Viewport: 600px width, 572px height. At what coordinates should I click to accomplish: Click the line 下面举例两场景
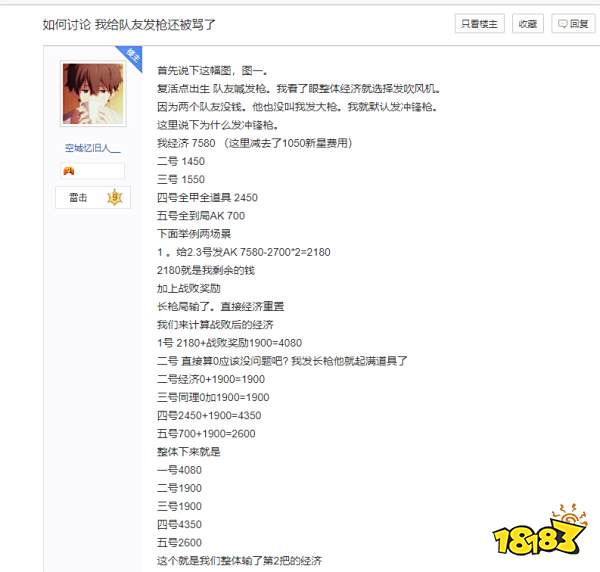[194, 234]
